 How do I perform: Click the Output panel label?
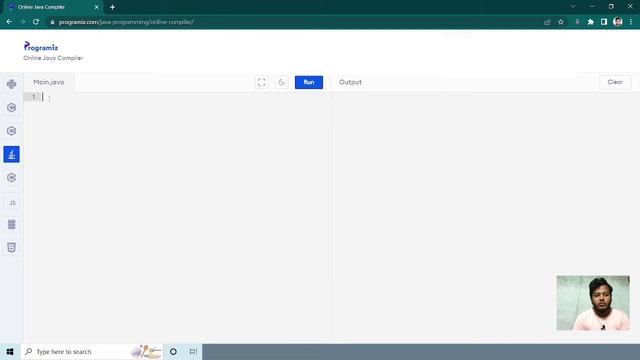click(x=350, y=82)
